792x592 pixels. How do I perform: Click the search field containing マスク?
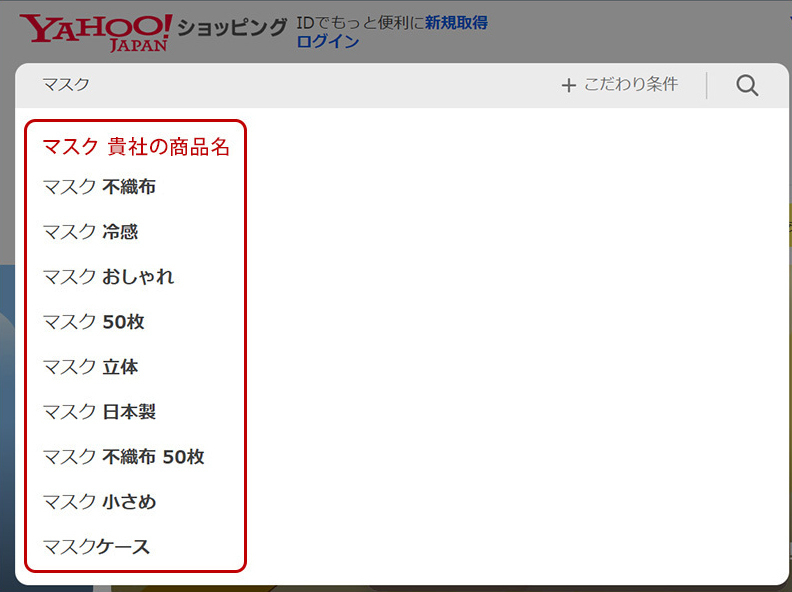[280, 85]
